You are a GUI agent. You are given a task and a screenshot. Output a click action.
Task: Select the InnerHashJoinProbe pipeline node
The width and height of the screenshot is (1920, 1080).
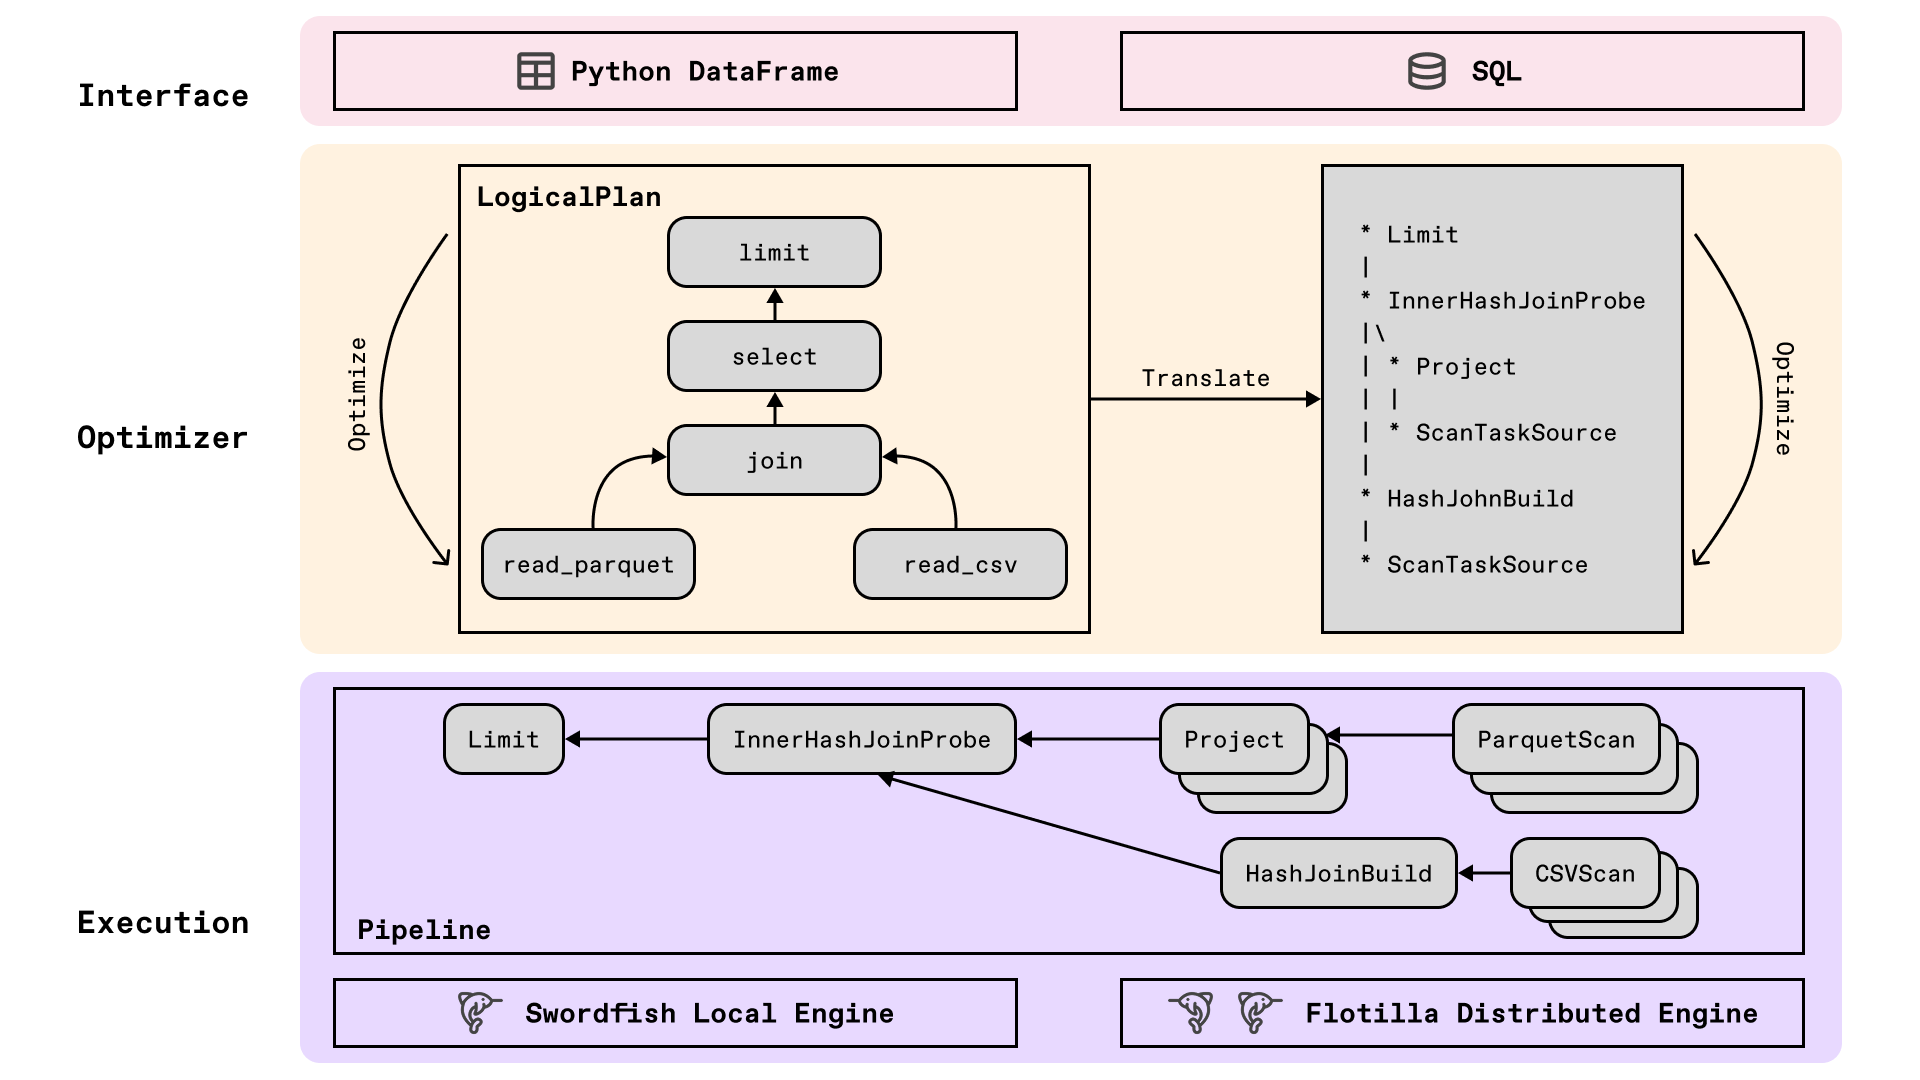tap(861, 739)
